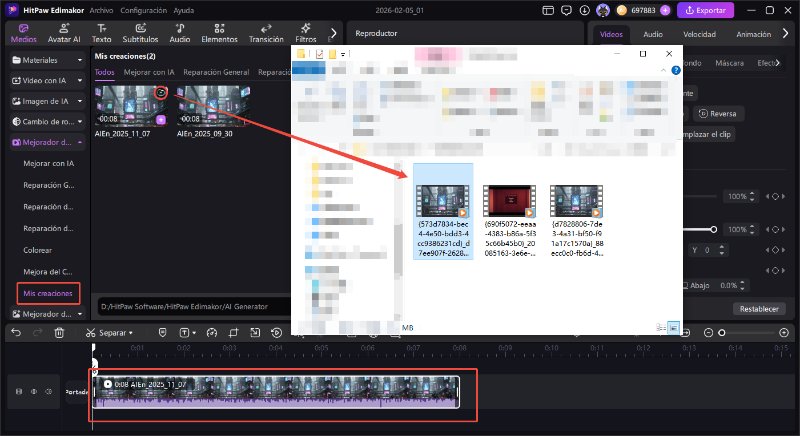Viewport: 800px width, 436px height.
Task: Expand the Vídeo con IA section
Action: point(47,81)
